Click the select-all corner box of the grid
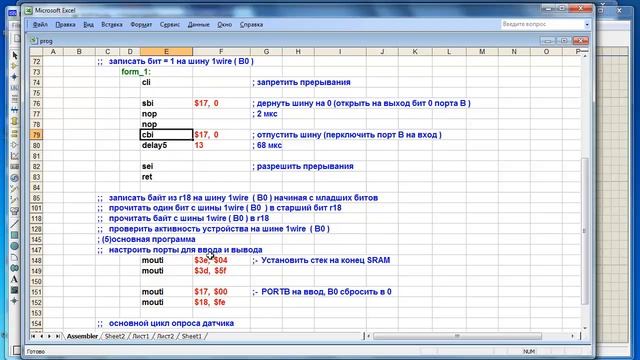The width and height of the screenshot is (640, 360). coord(36,51)
